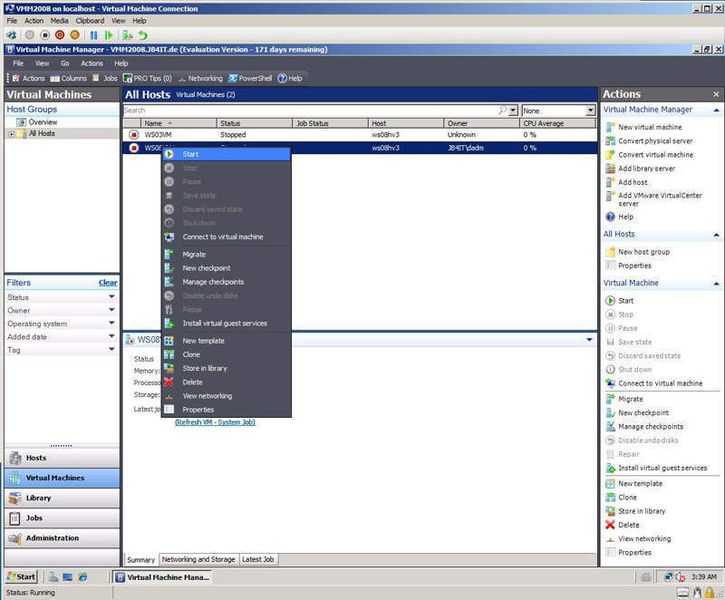The image size is (725, 600).
Task: Choose New checkpoint in context menu
Action: coord(226,268)
